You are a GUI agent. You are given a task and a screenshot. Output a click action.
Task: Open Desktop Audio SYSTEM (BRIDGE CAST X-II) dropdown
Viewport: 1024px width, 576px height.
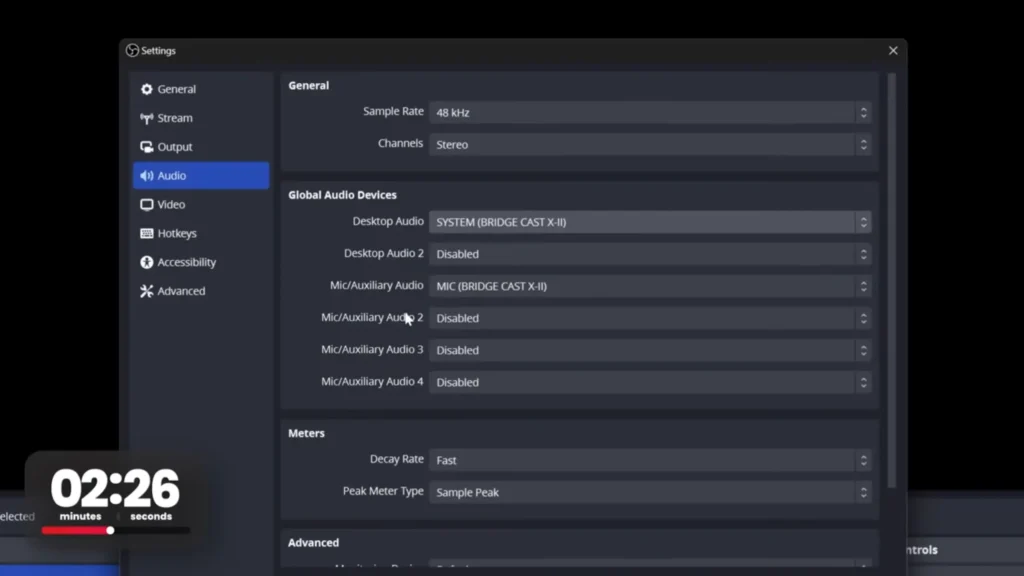[650, 222]
